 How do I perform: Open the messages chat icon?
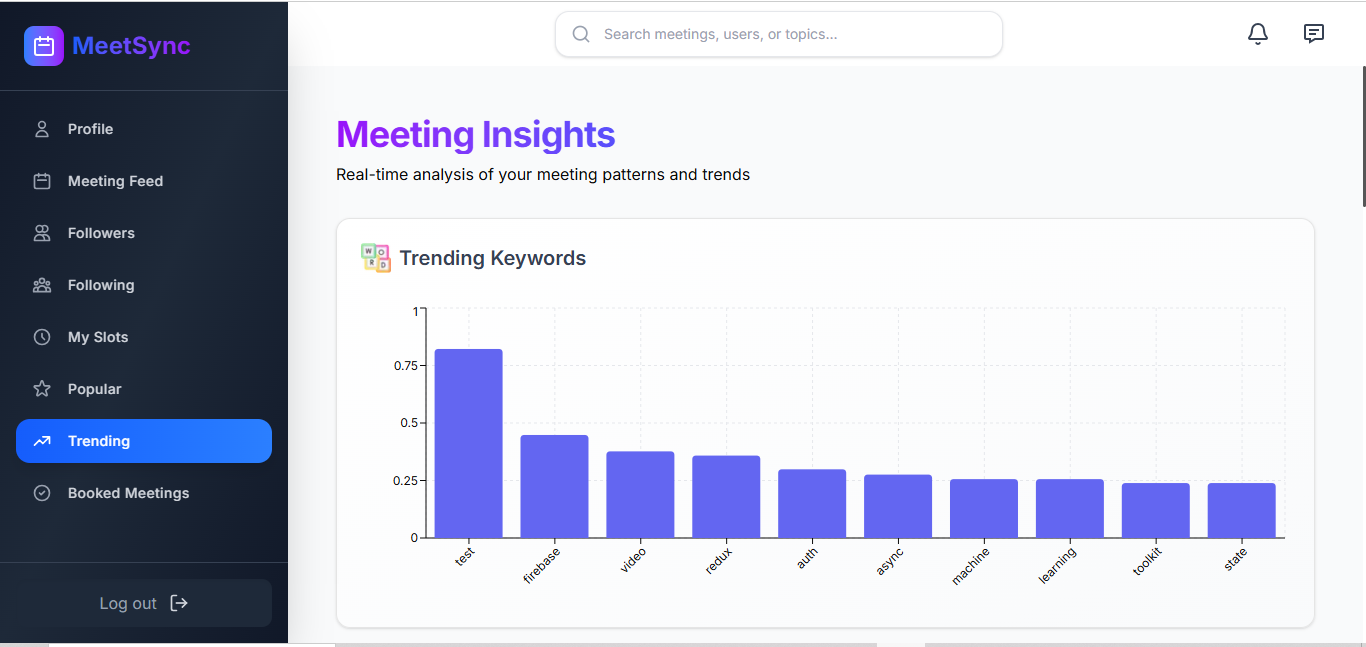(x=1314, y=34)
